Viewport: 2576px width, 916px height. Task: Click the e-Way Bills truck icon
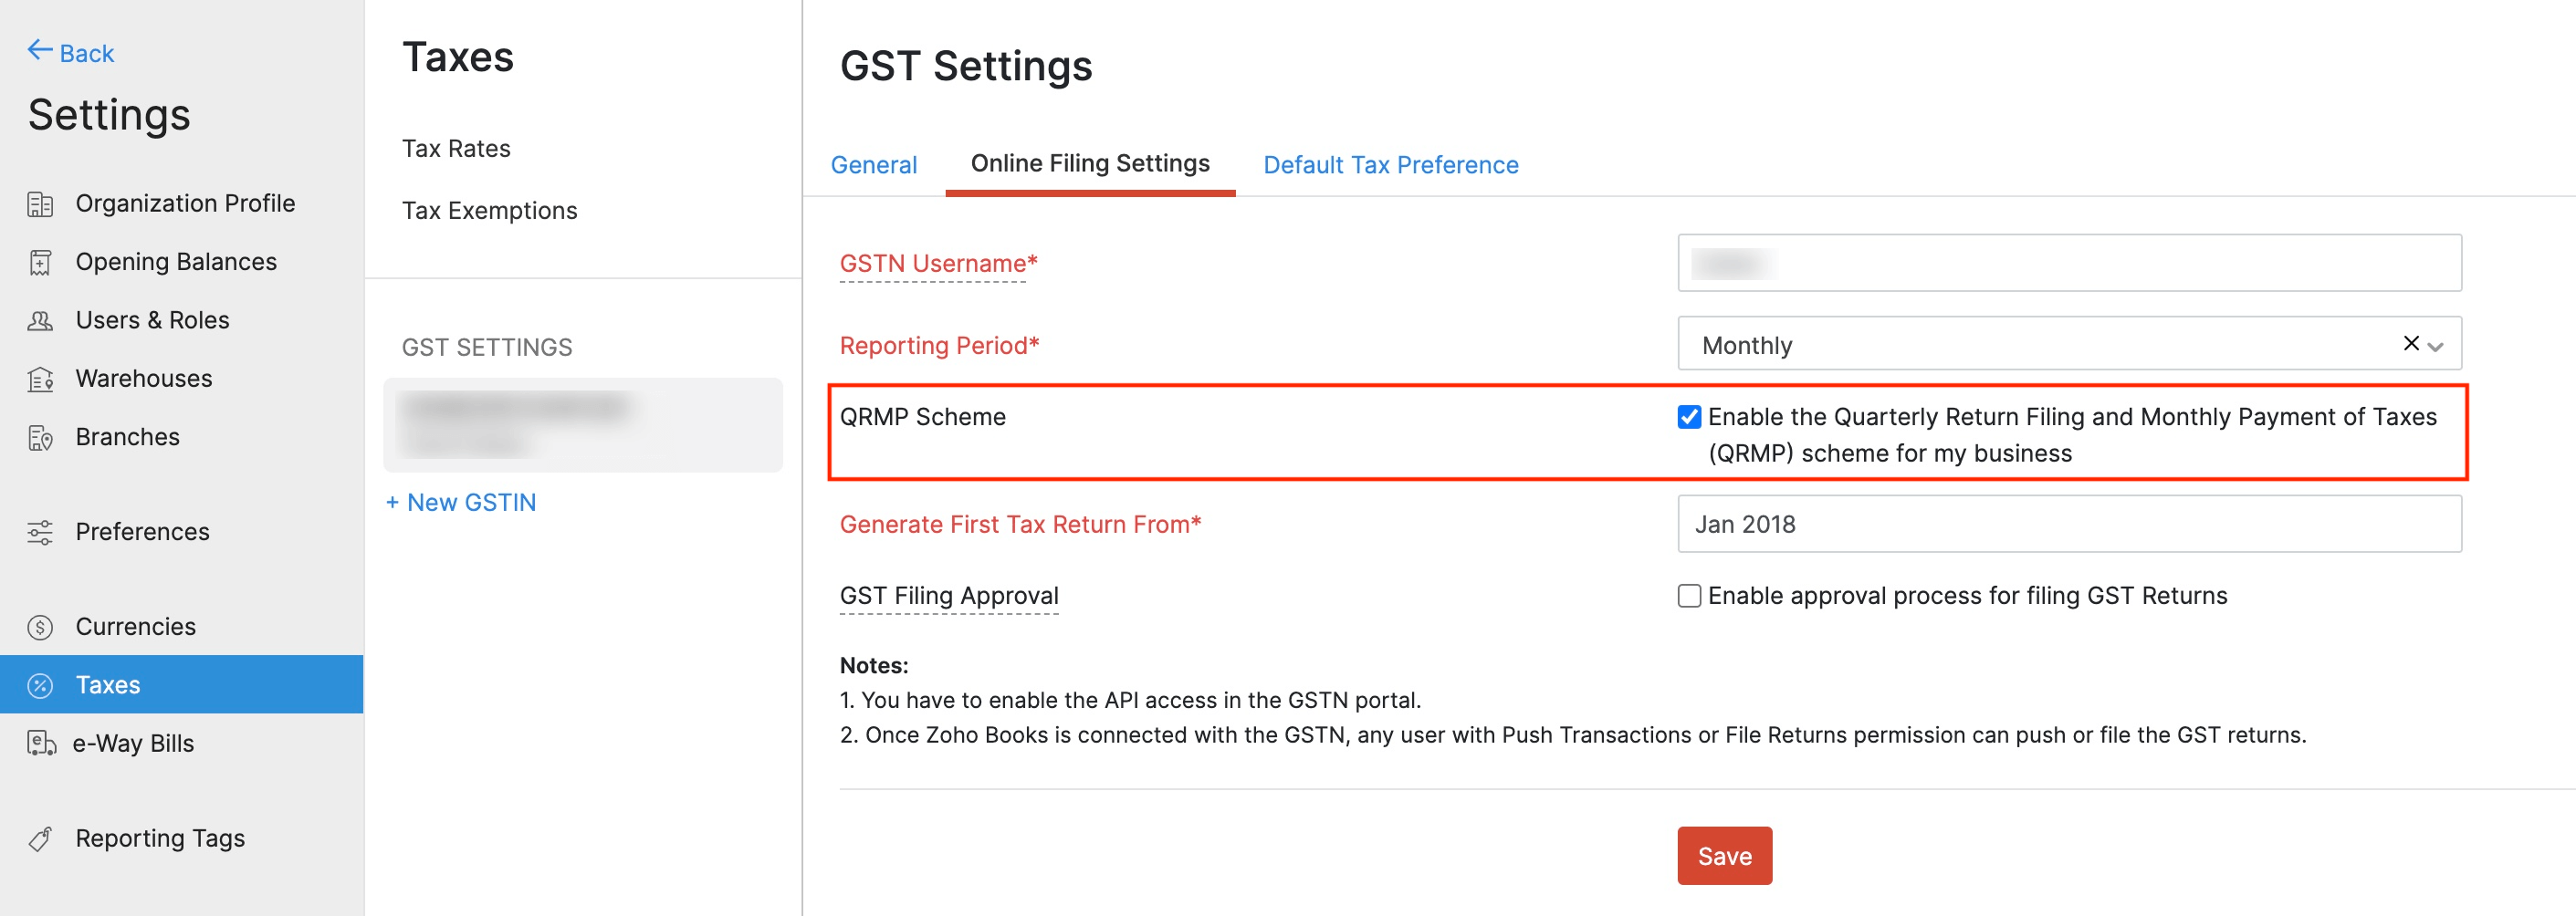40,743
